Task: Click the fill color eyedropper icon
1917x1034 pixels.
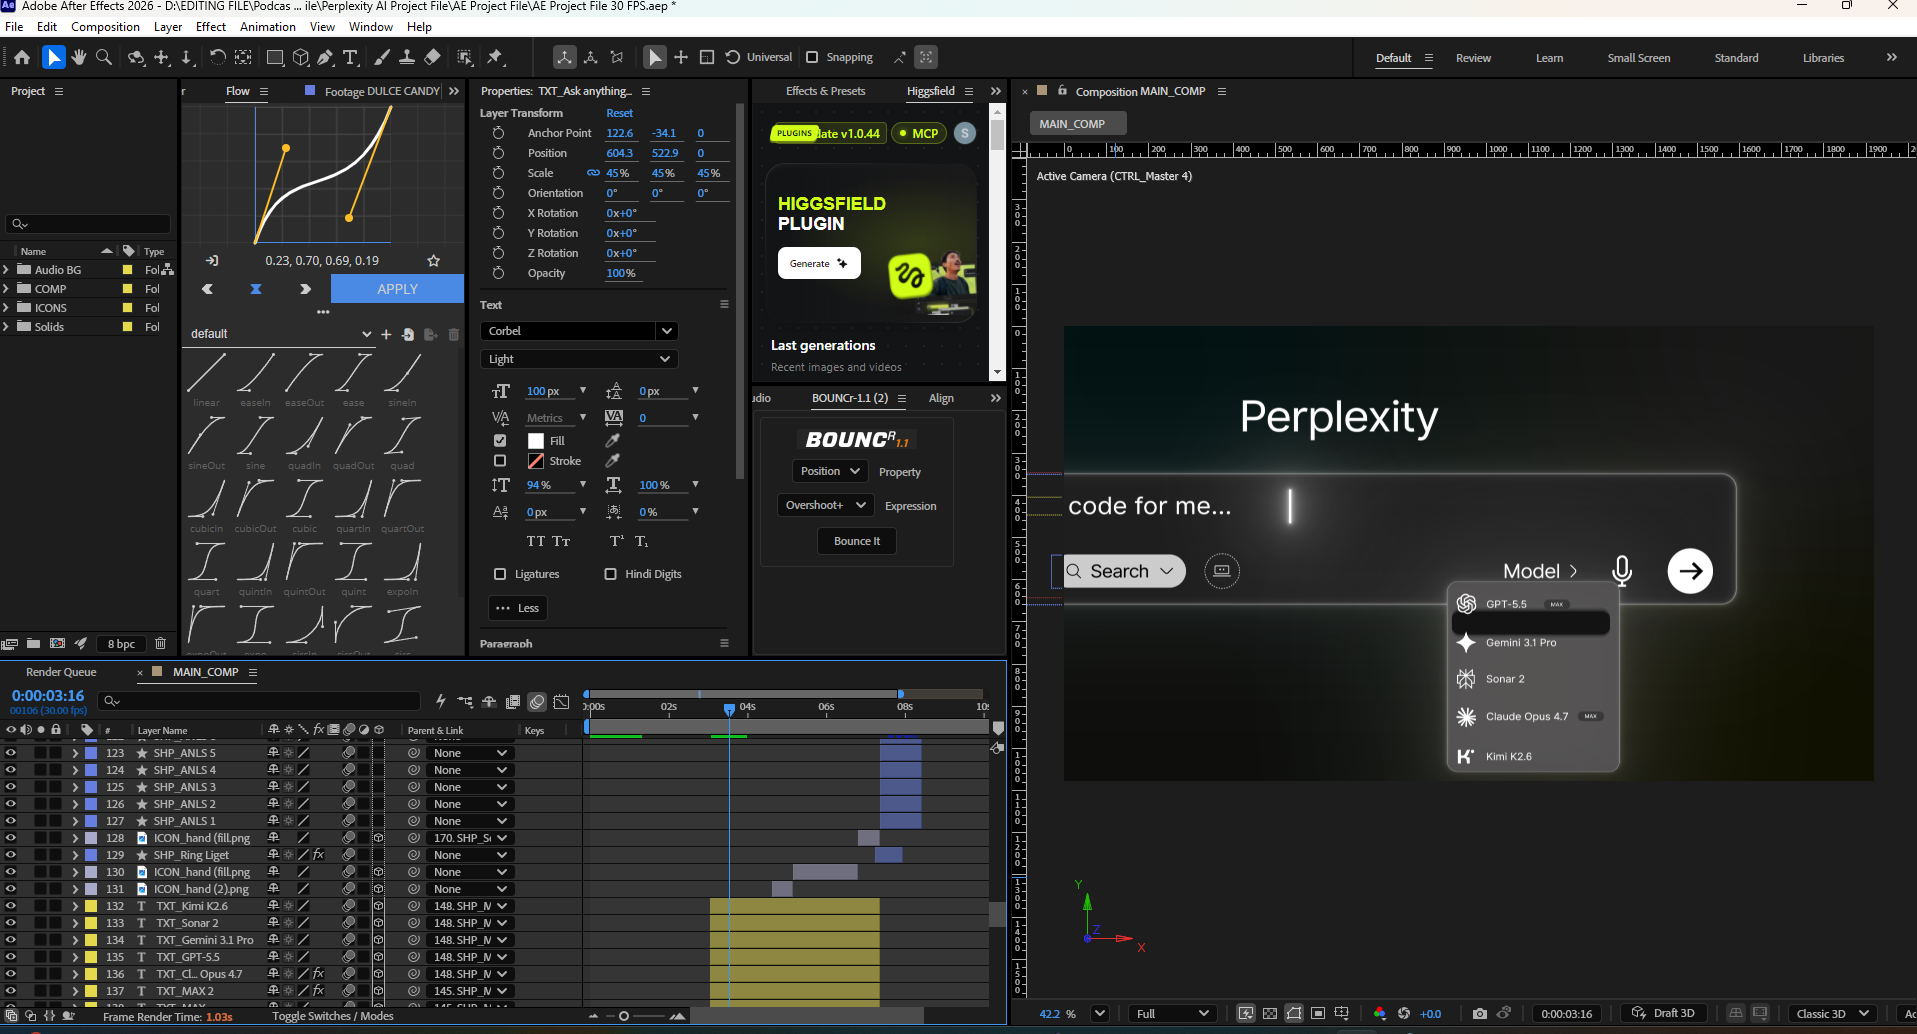Action: 613,440
